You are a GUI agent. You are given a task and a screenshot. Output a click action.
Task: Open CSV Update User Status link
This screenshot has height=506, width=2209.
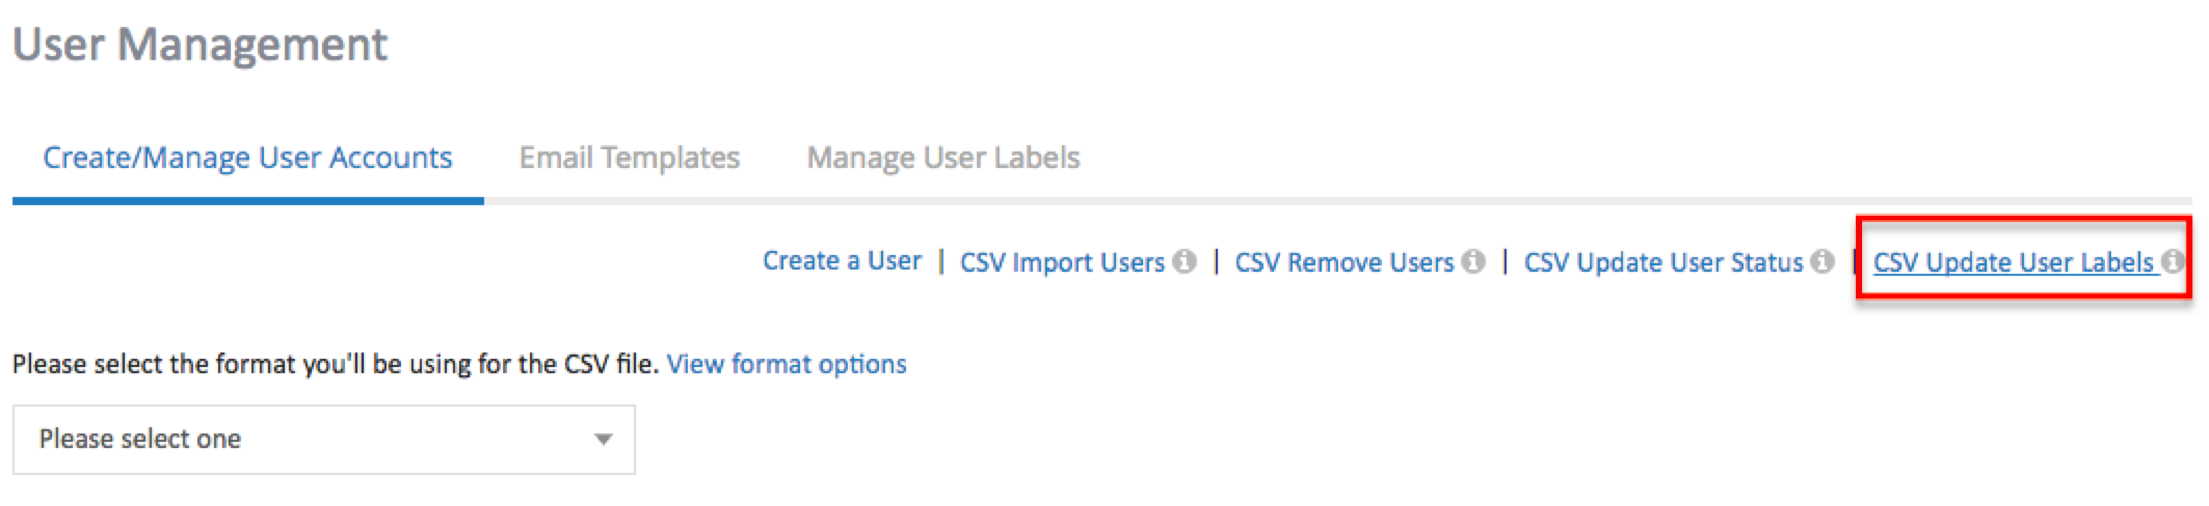point(1663,262)
